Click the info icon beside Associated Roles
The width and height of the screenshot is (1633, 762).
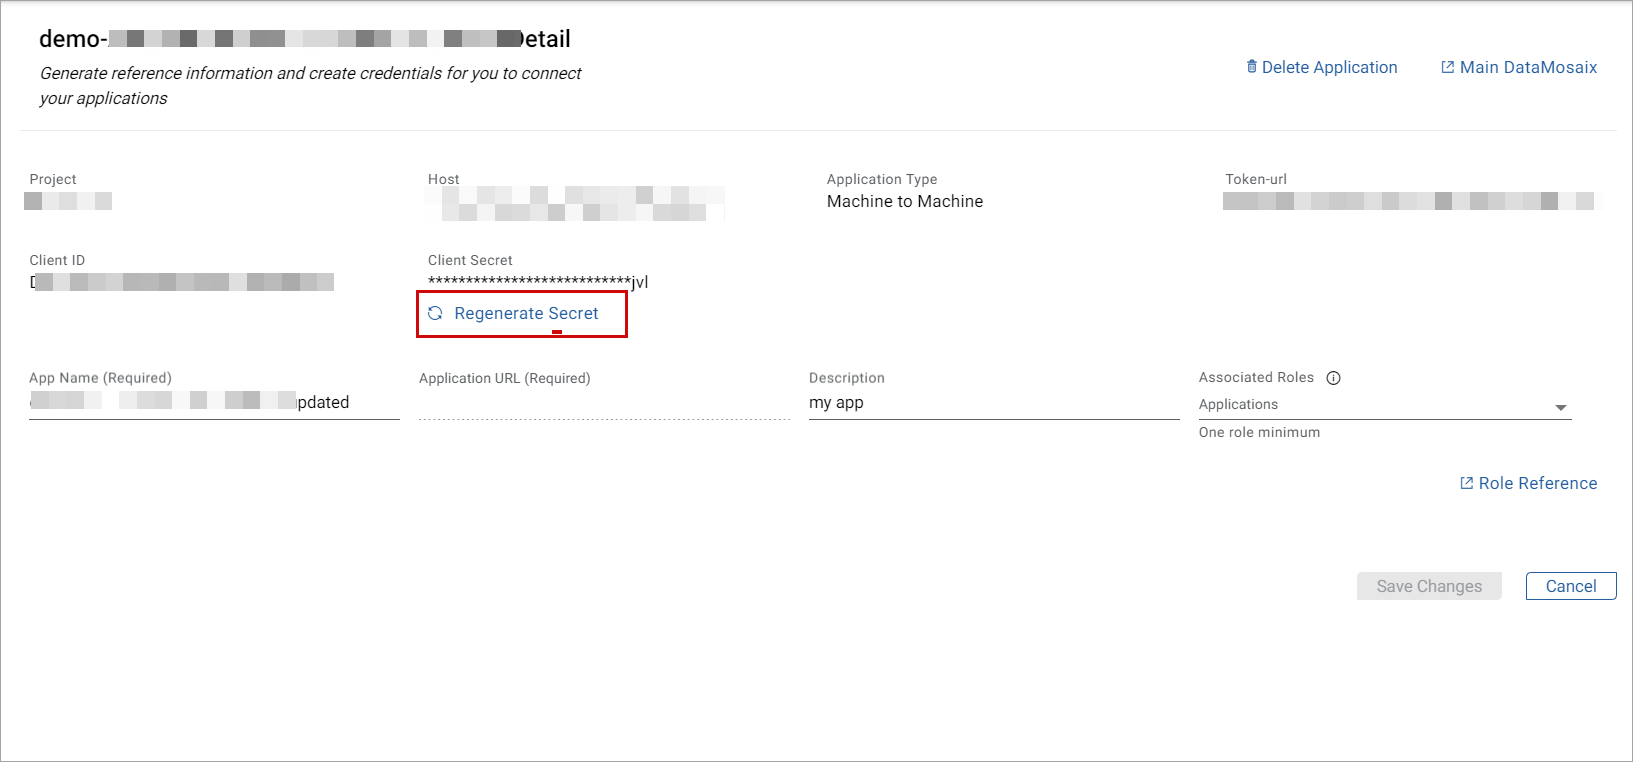tap(1333, 378)
